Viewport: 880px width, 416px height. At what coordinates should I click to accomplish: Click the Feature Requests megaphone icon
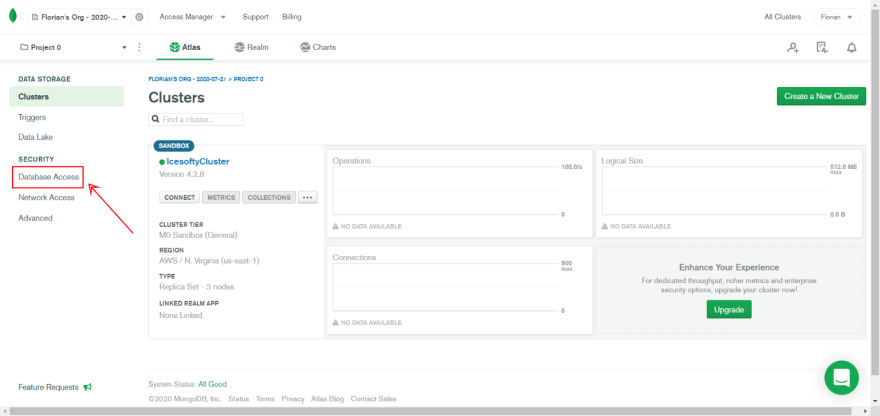coord(88,387)
